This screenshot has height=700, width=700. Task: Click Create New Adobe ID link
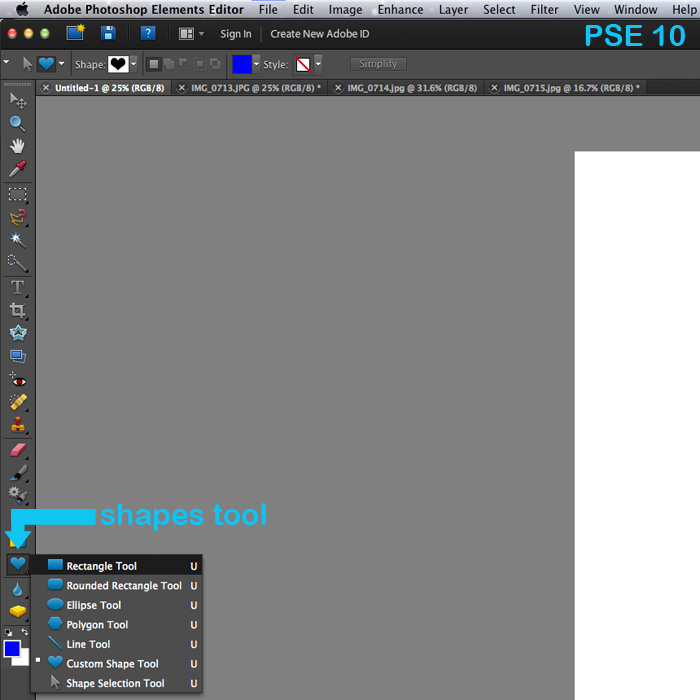pos(320,34)
